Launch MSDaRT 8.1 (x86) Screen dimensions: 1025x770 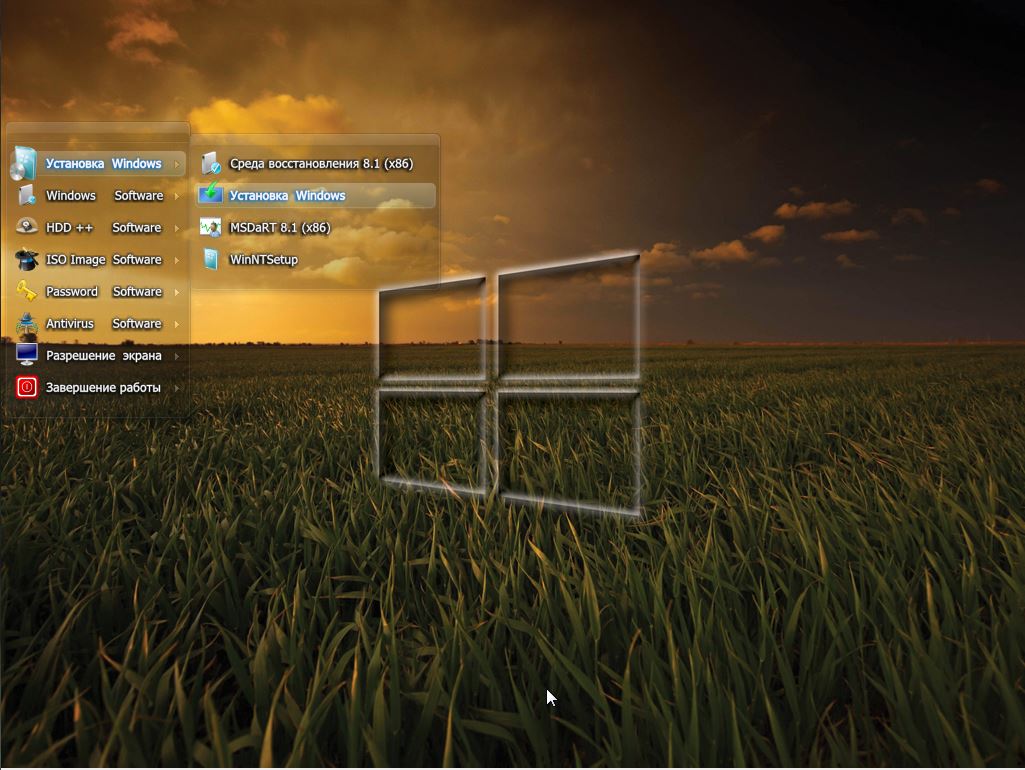315,227
